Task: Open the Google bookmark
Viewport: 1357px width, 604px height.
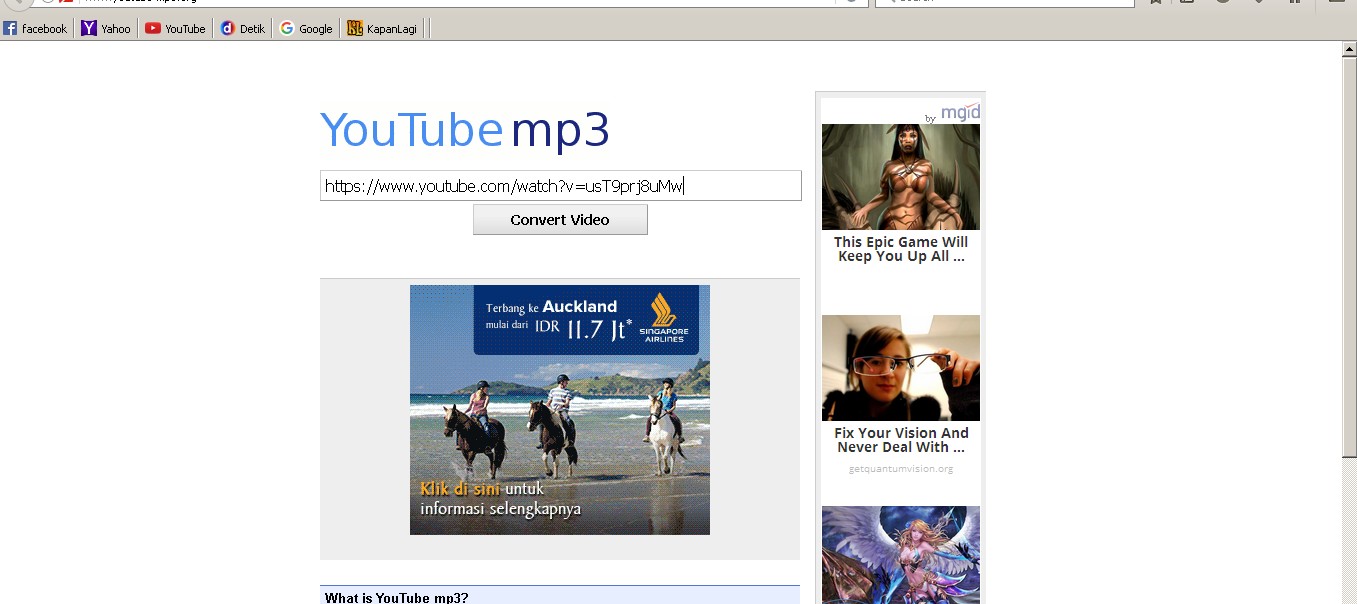Action: coord(305,28)
